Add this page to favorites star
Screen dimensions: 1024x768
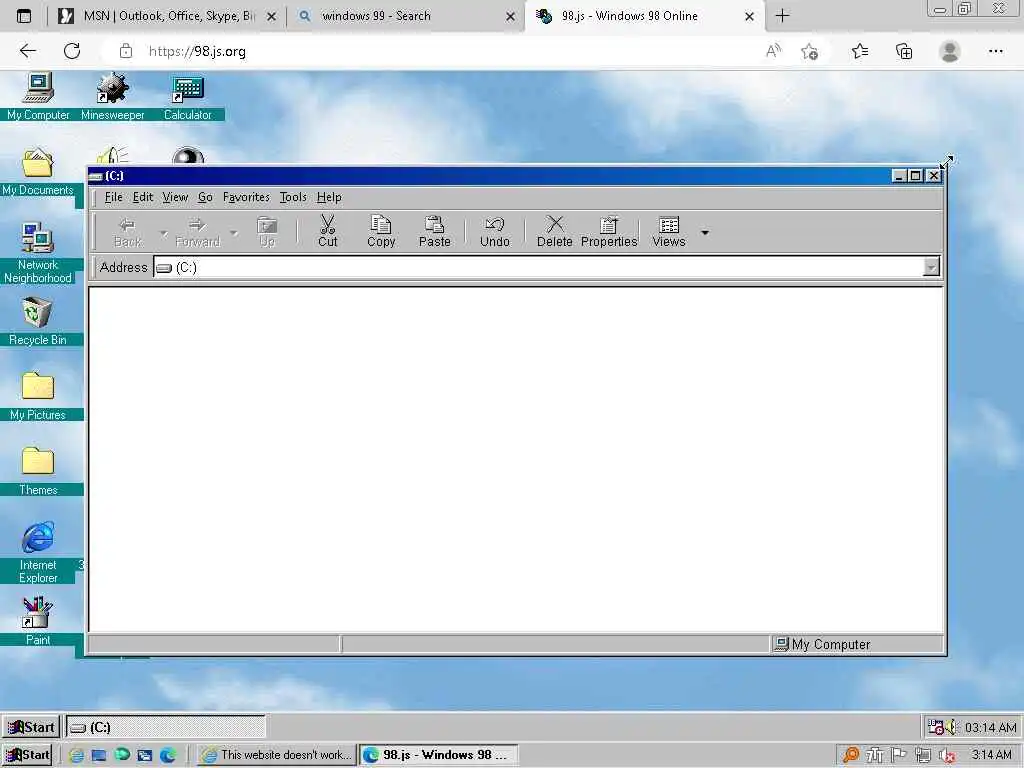[x=810, y=52]
